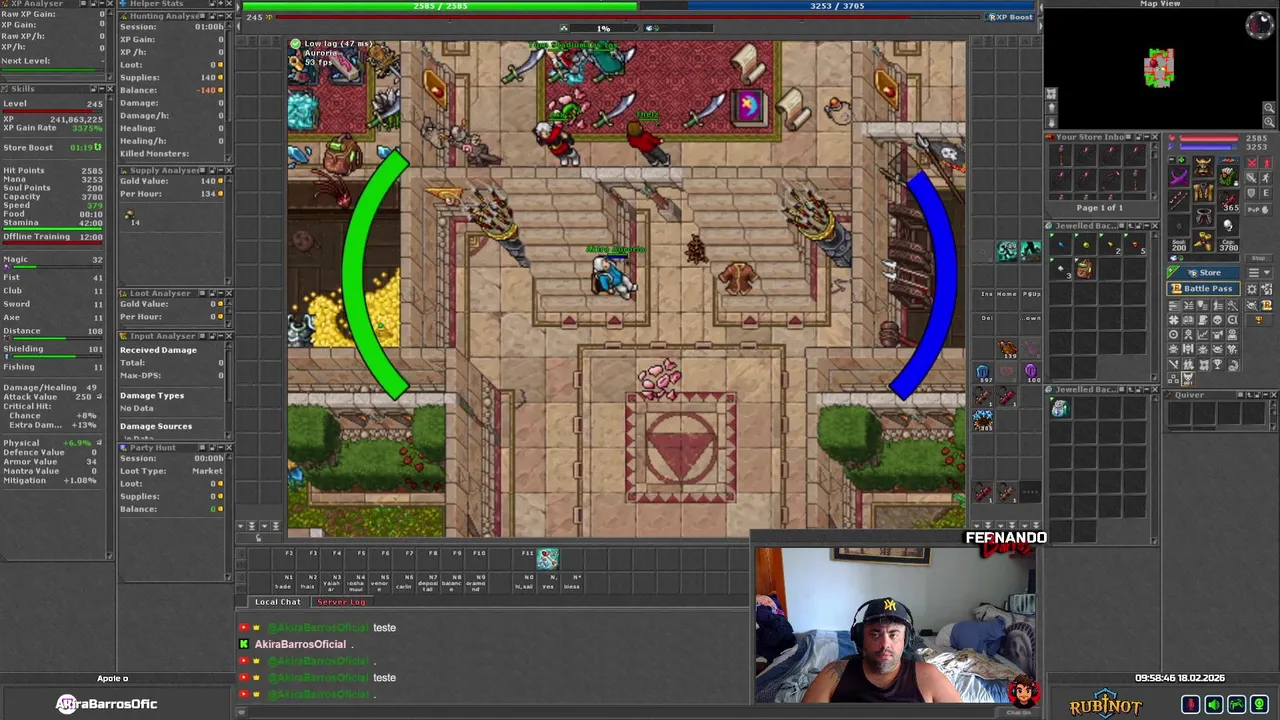The height and width of the screenshot is (720, 1280).
Task: Switch to the Local Chat tab
Action: (x=277, y=602)
